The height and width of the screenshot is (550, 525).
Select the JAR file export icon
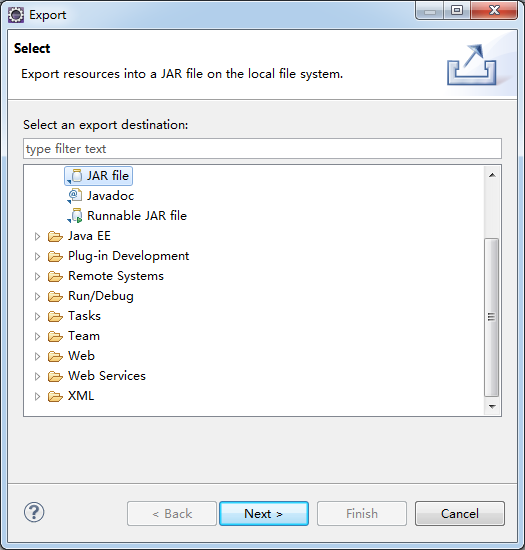pos(75,176)
